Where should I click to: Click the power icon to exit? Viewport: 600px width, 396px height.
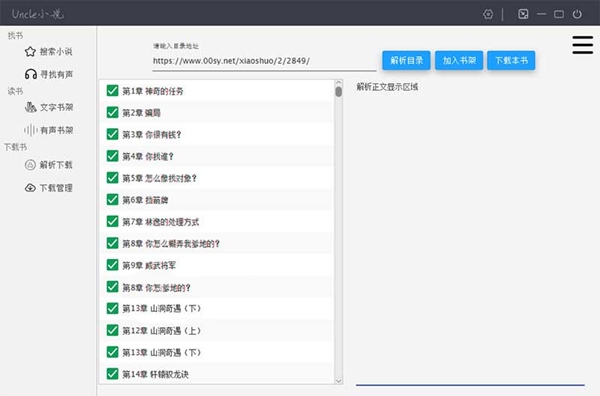coord(577,14)
